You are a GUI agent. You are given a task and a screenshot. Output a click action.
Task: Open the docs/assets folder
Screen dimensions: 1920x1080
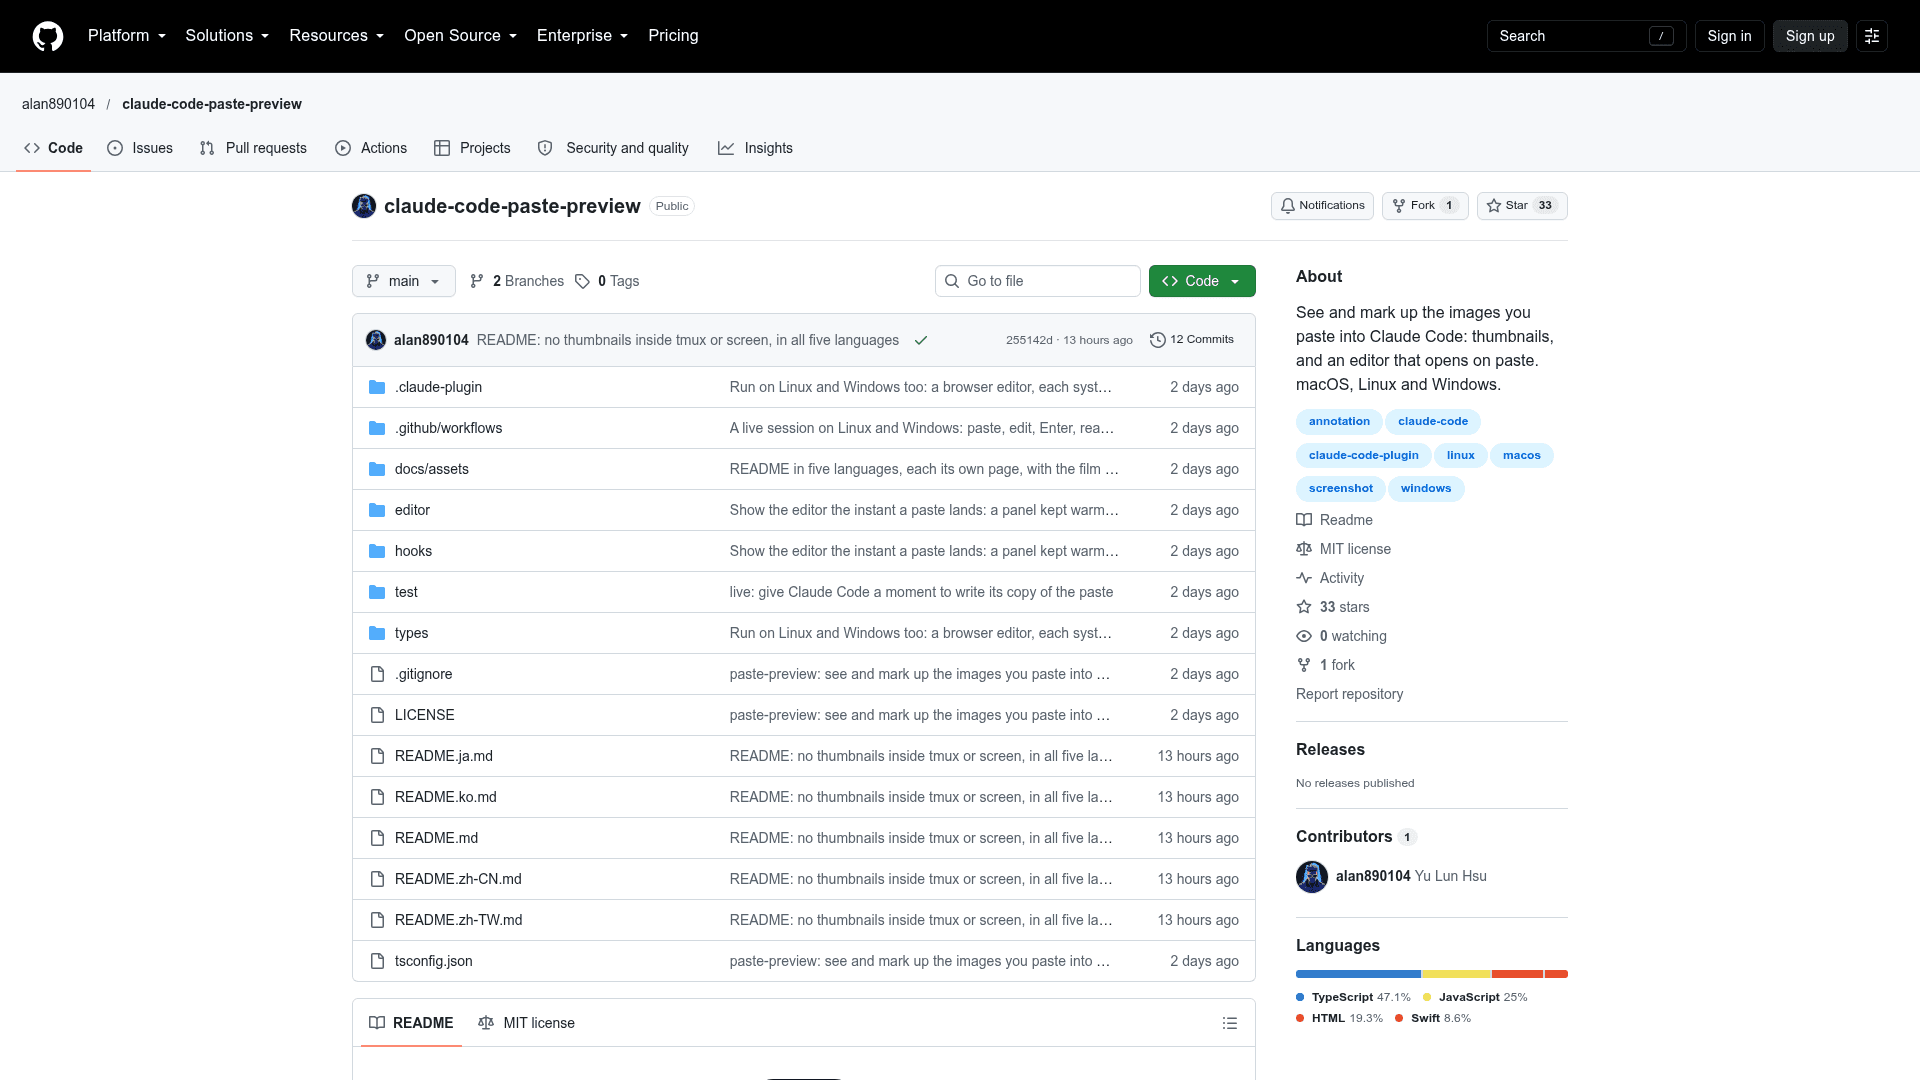click(431, 469)
